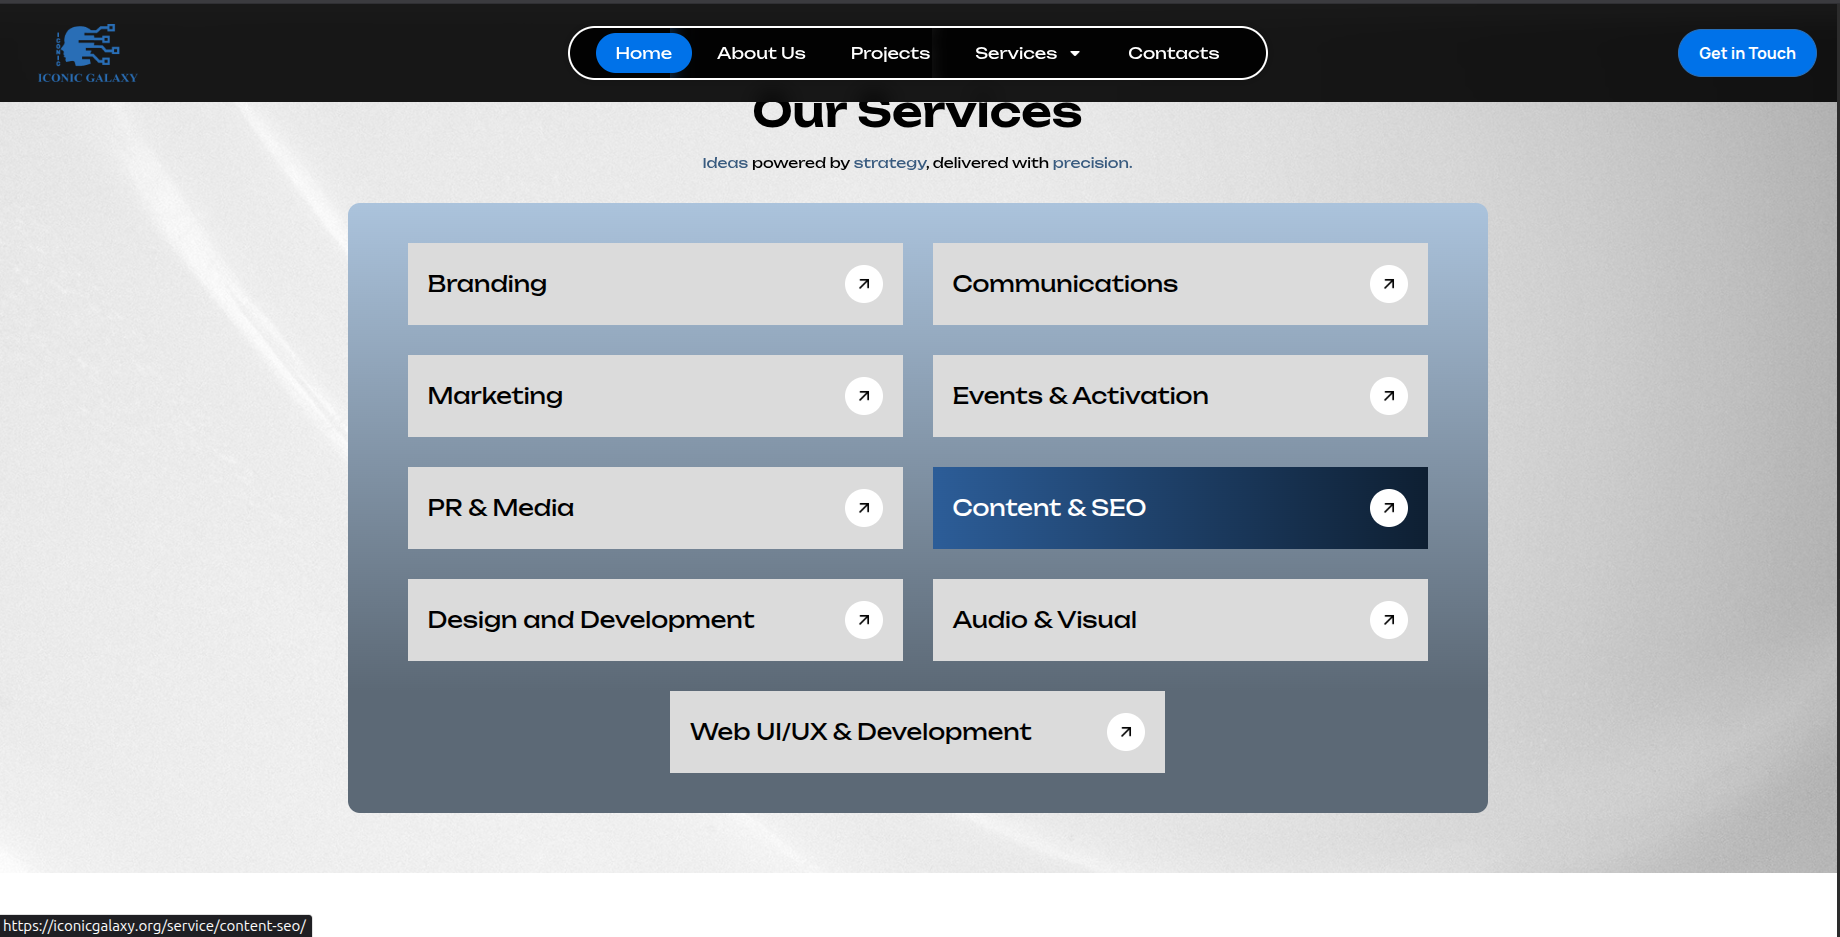Go to the Home nav item
Image resolution: width=1840 pixels, height=937 pixels.
tap(643, 53)
